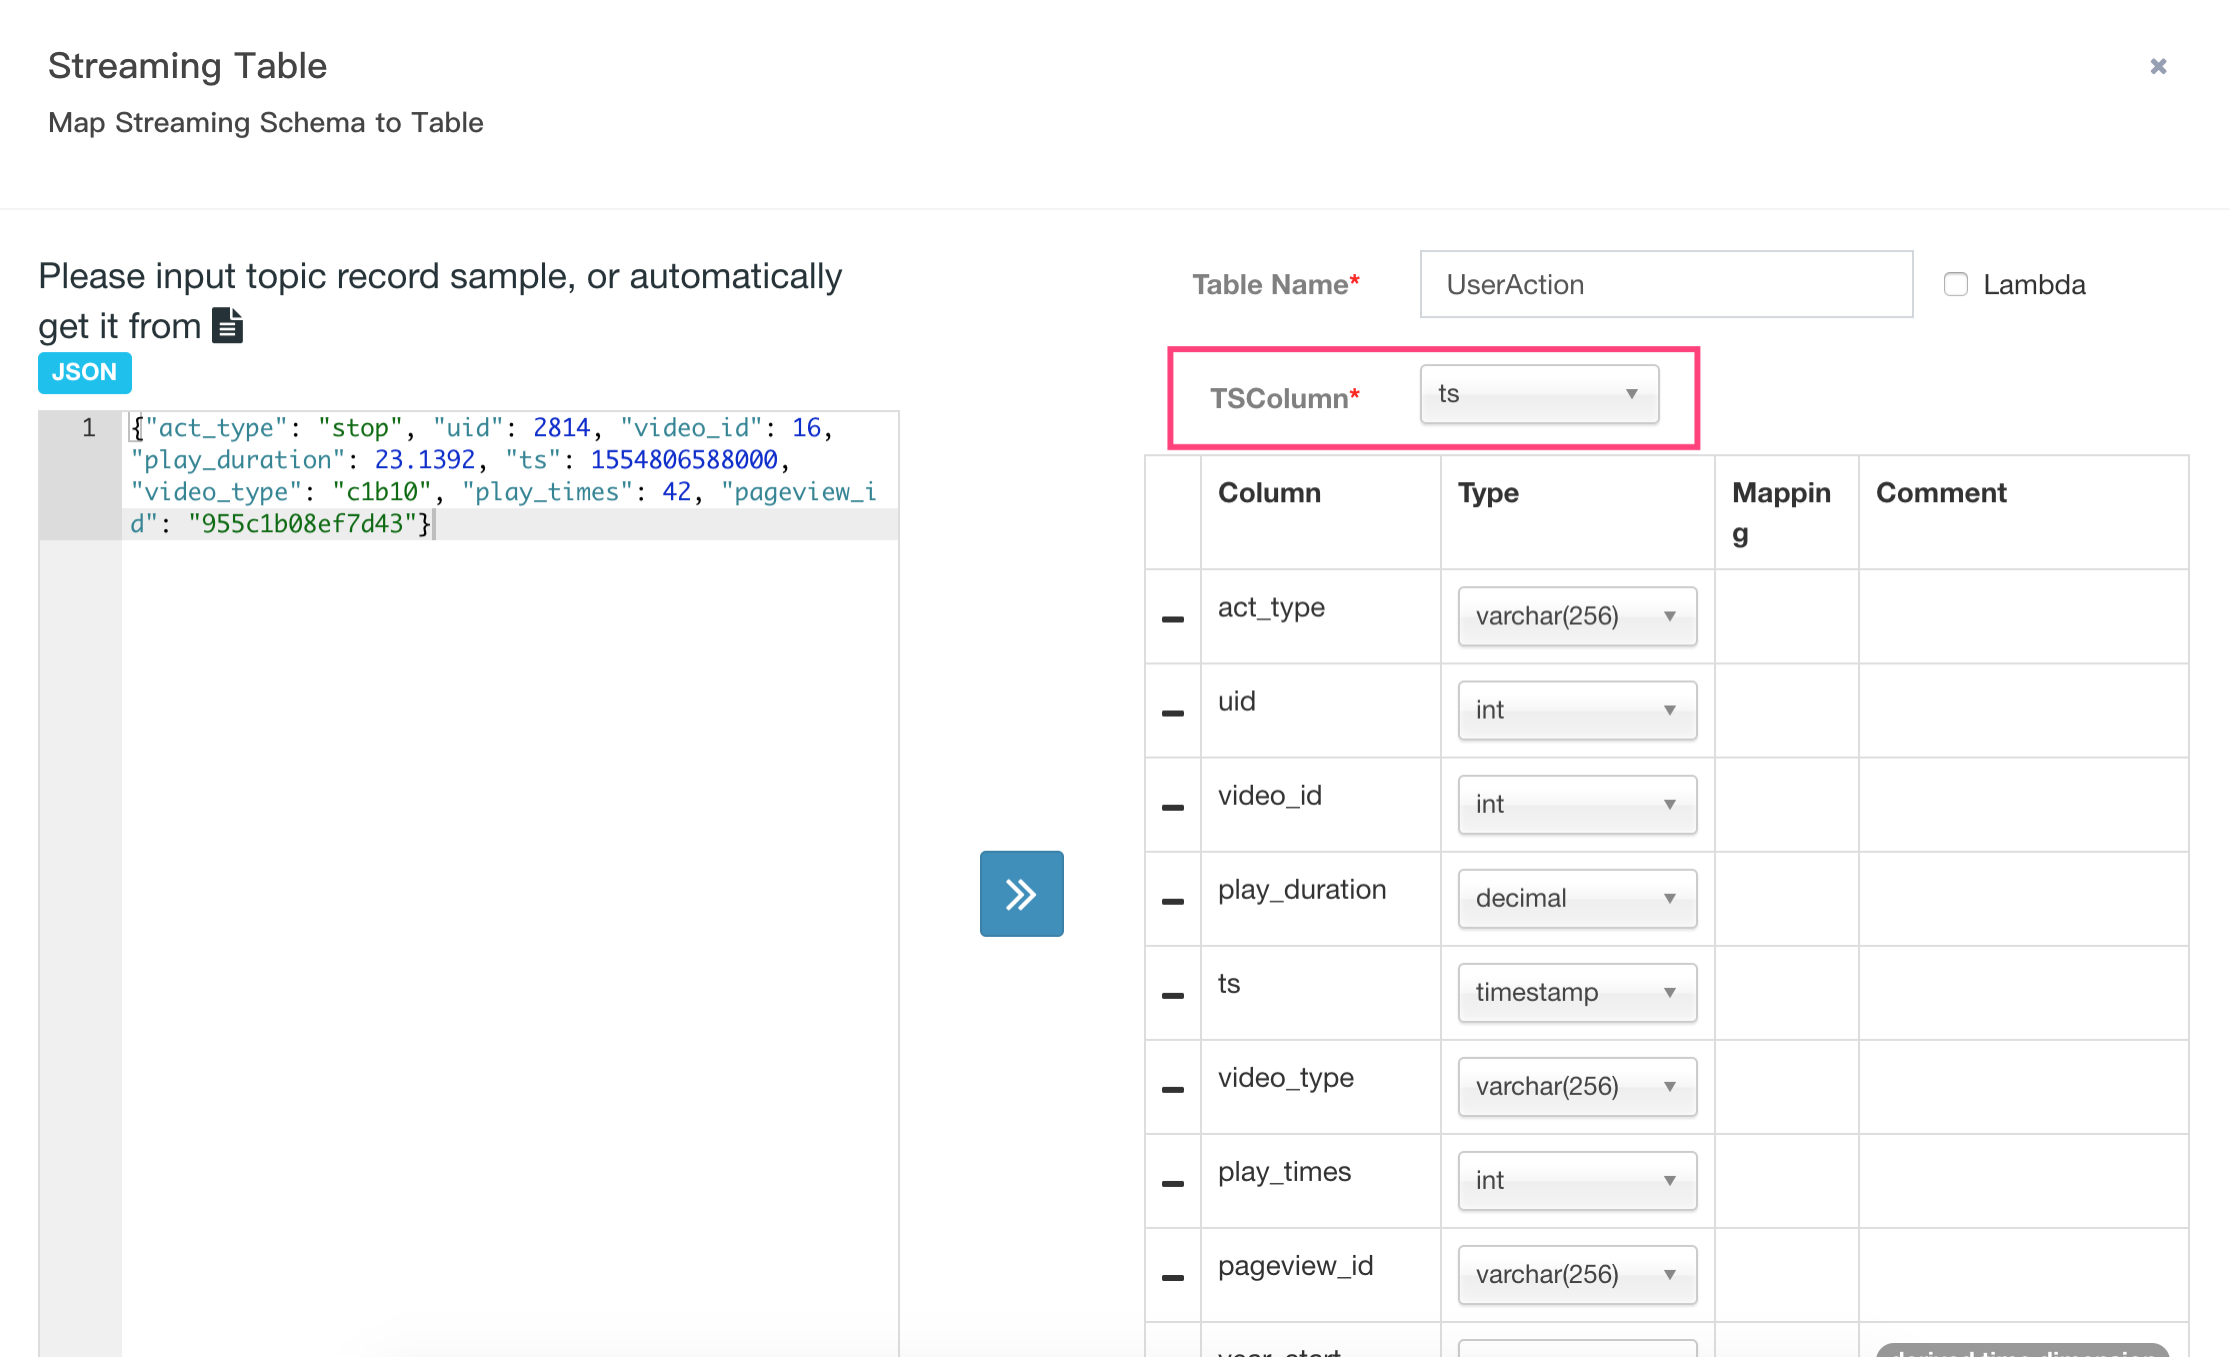Open video_type varchar(256) type dropdown
The image size is (2230, 1357).
point(1577,1086)
